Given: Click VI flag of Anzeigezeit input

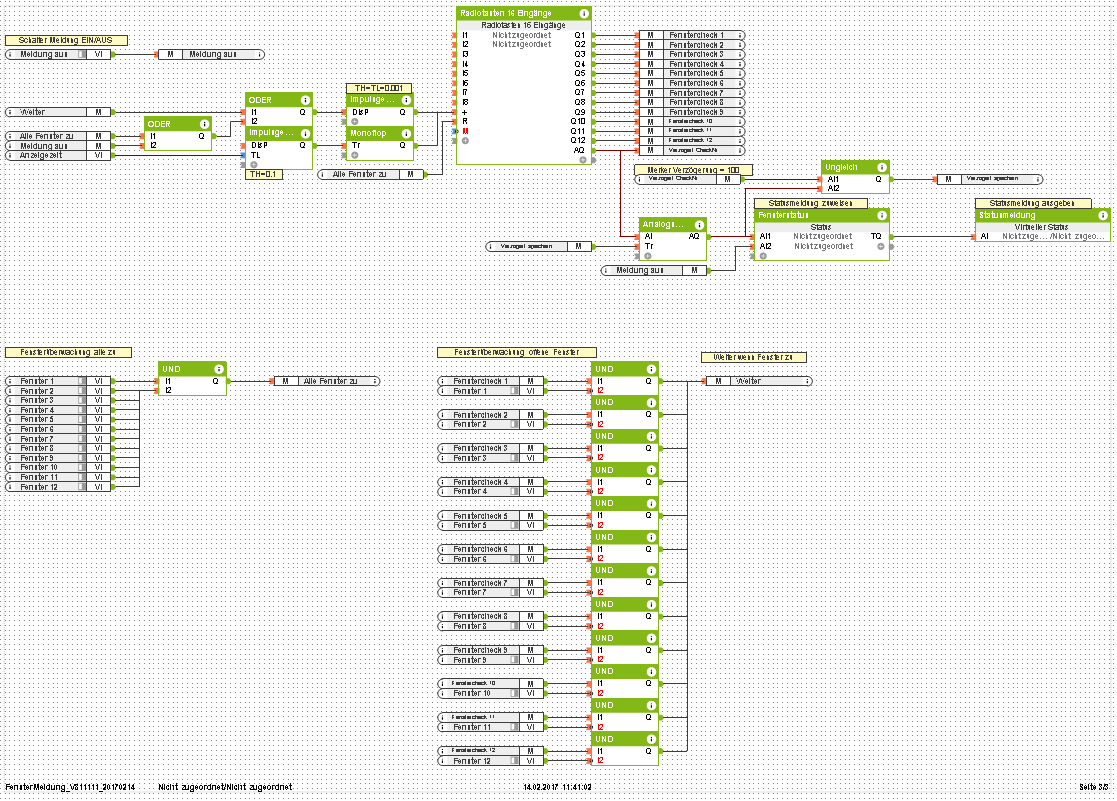Looking at the screenshot, I should 98,155.
